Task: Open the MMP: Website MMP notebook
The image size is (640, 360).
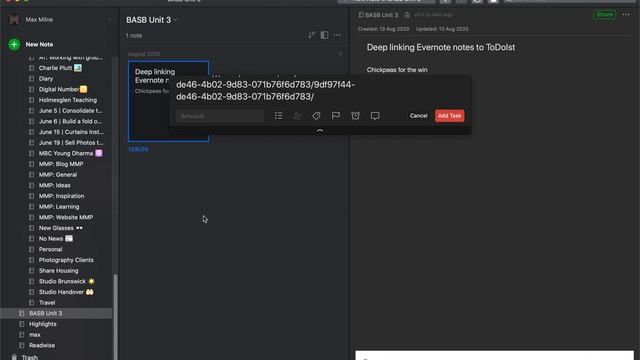Action: point(66,217)
